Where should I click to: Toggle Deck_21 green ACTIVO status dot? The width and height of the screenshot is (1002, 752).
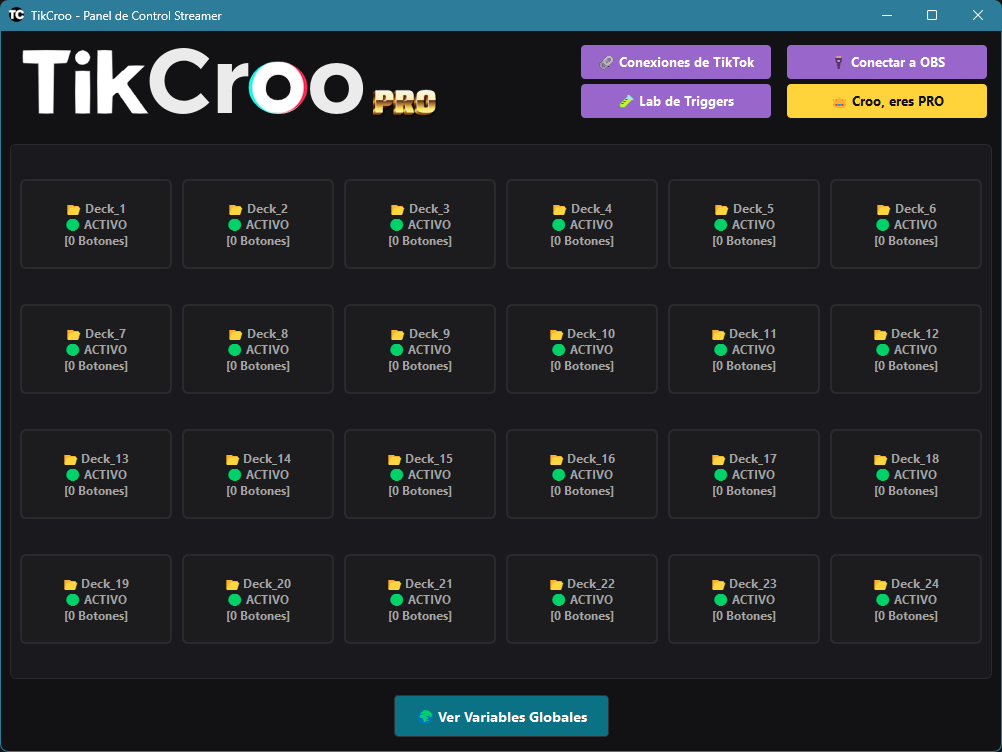397,600
